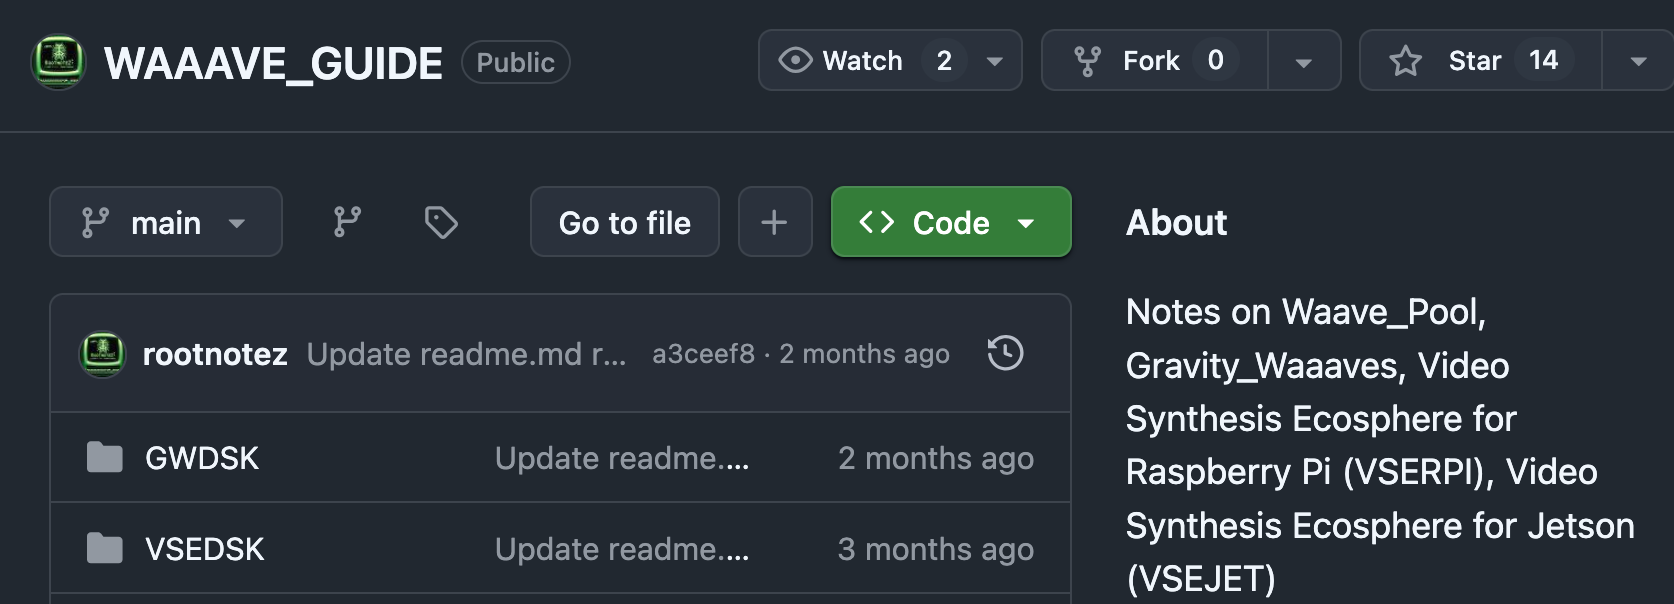The height and width of the screenshot is (604, 1674).
Task: Expand the Watch notification options arrow
Action: click(995, 62)
